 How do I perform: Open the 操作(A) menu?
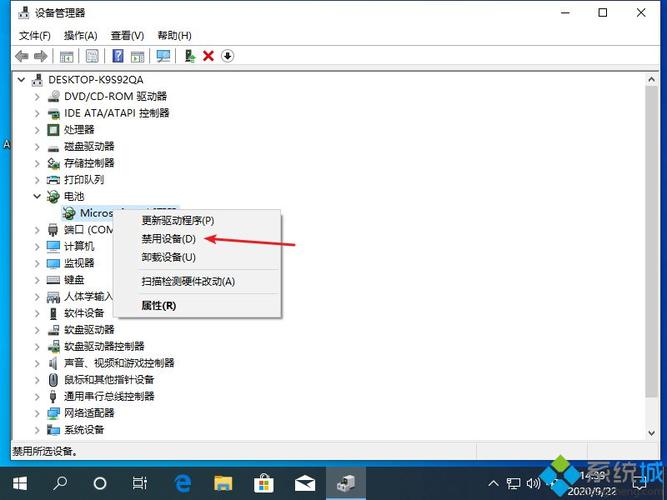[80, 36]
